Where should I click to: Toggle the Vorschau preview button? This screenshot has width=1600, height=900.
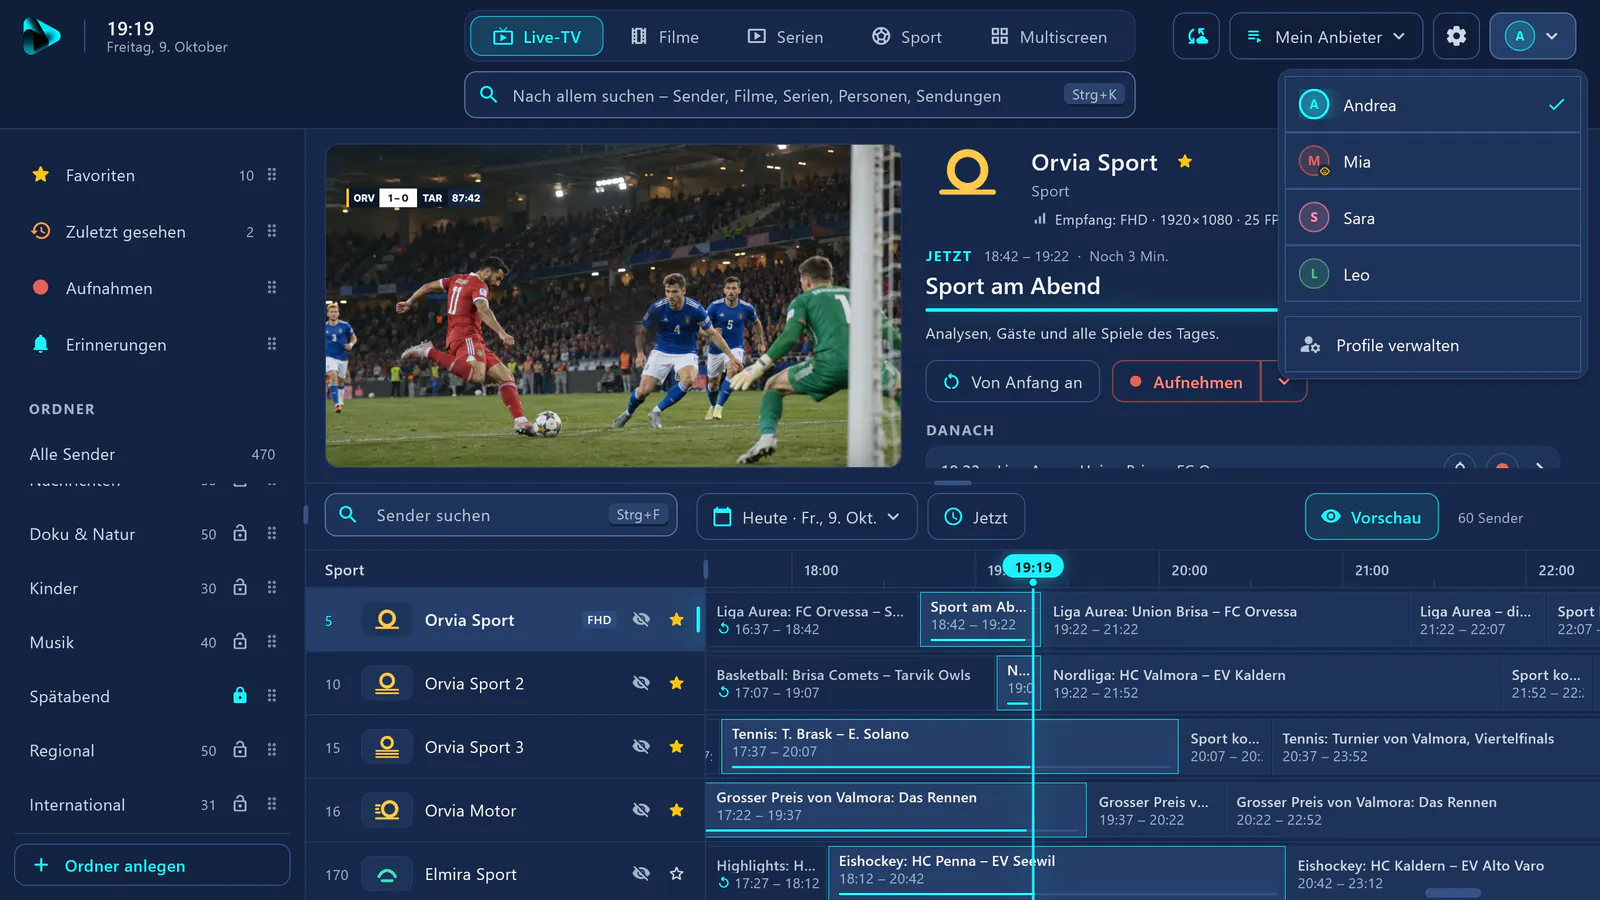click(1372, 517)
